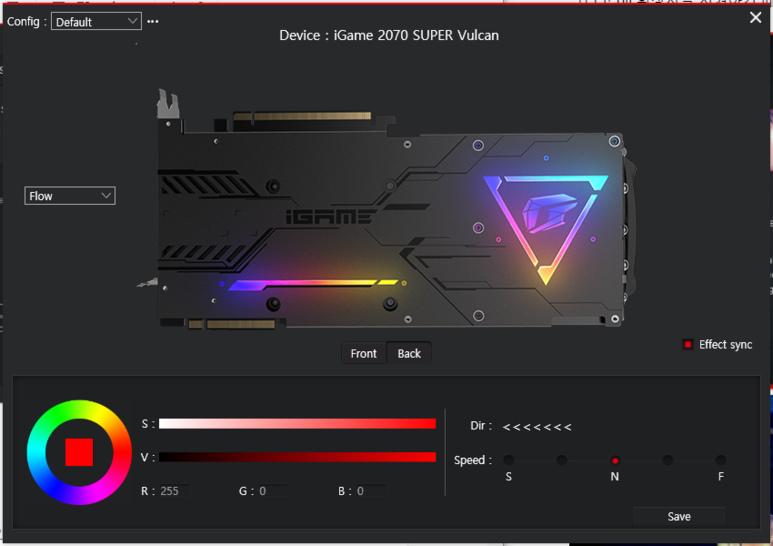This screenshot has width=773, height=546.
Task: Set speed to fastest F point
Action: coord(721,460)
